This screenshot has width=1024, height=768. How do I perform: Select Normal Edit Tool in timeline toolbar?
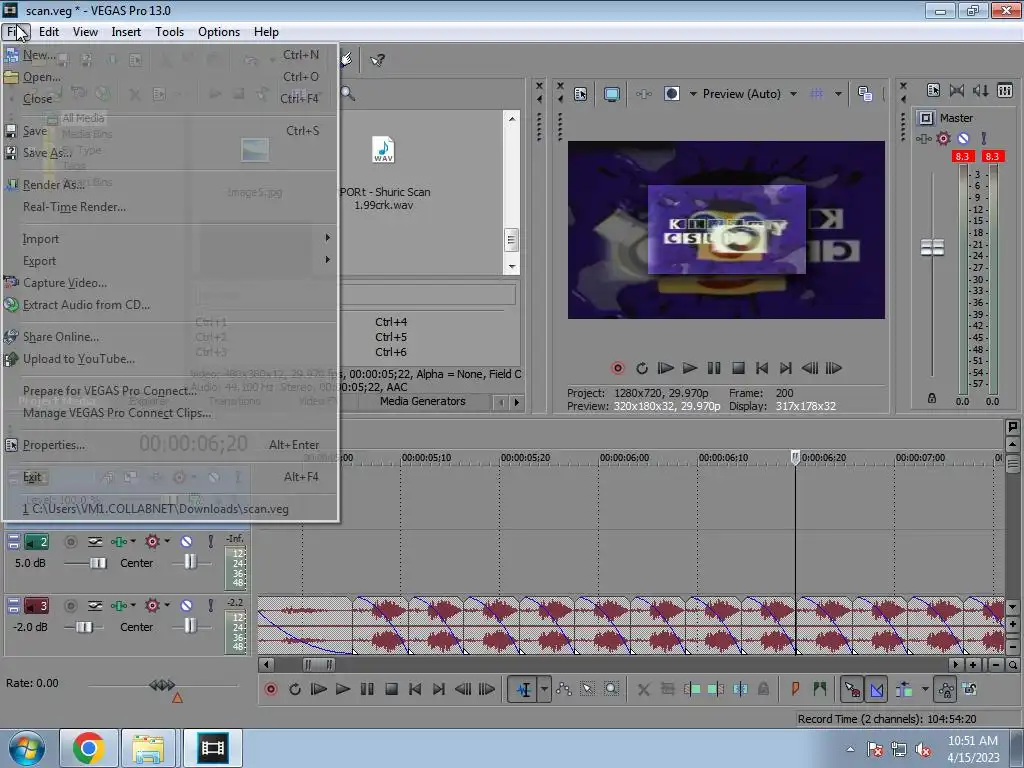(524, 689)
